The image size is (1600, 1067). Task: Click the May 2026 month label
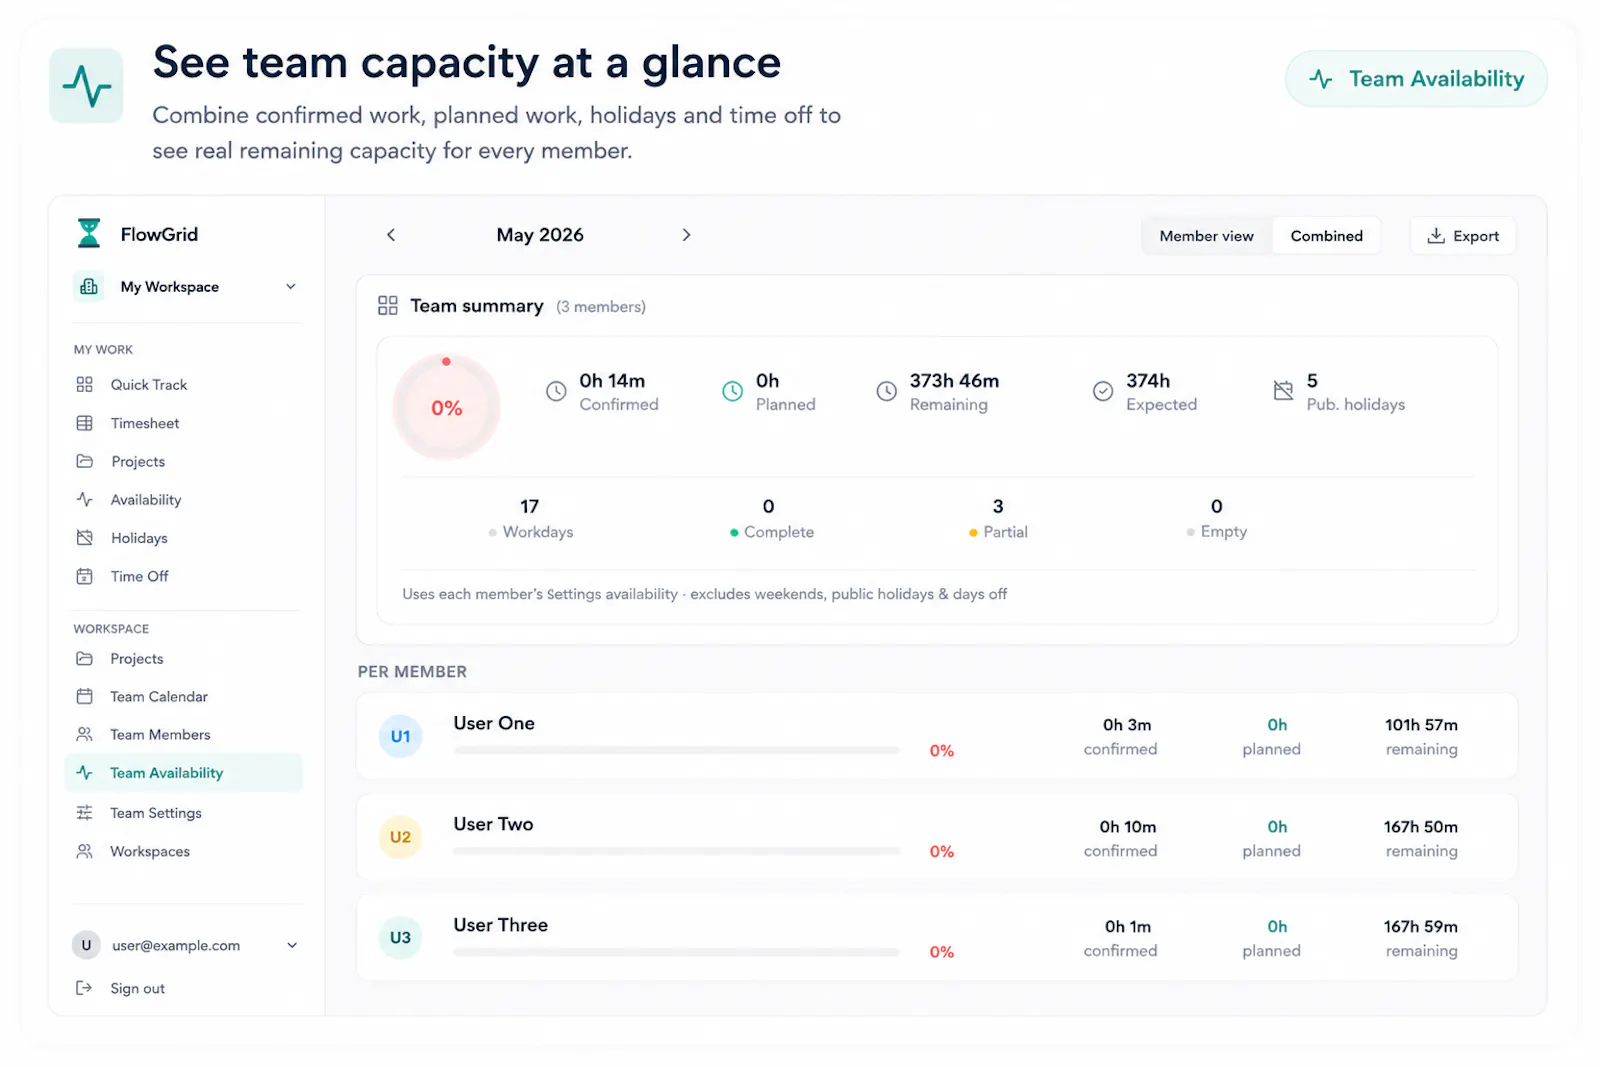coord(540,235)
